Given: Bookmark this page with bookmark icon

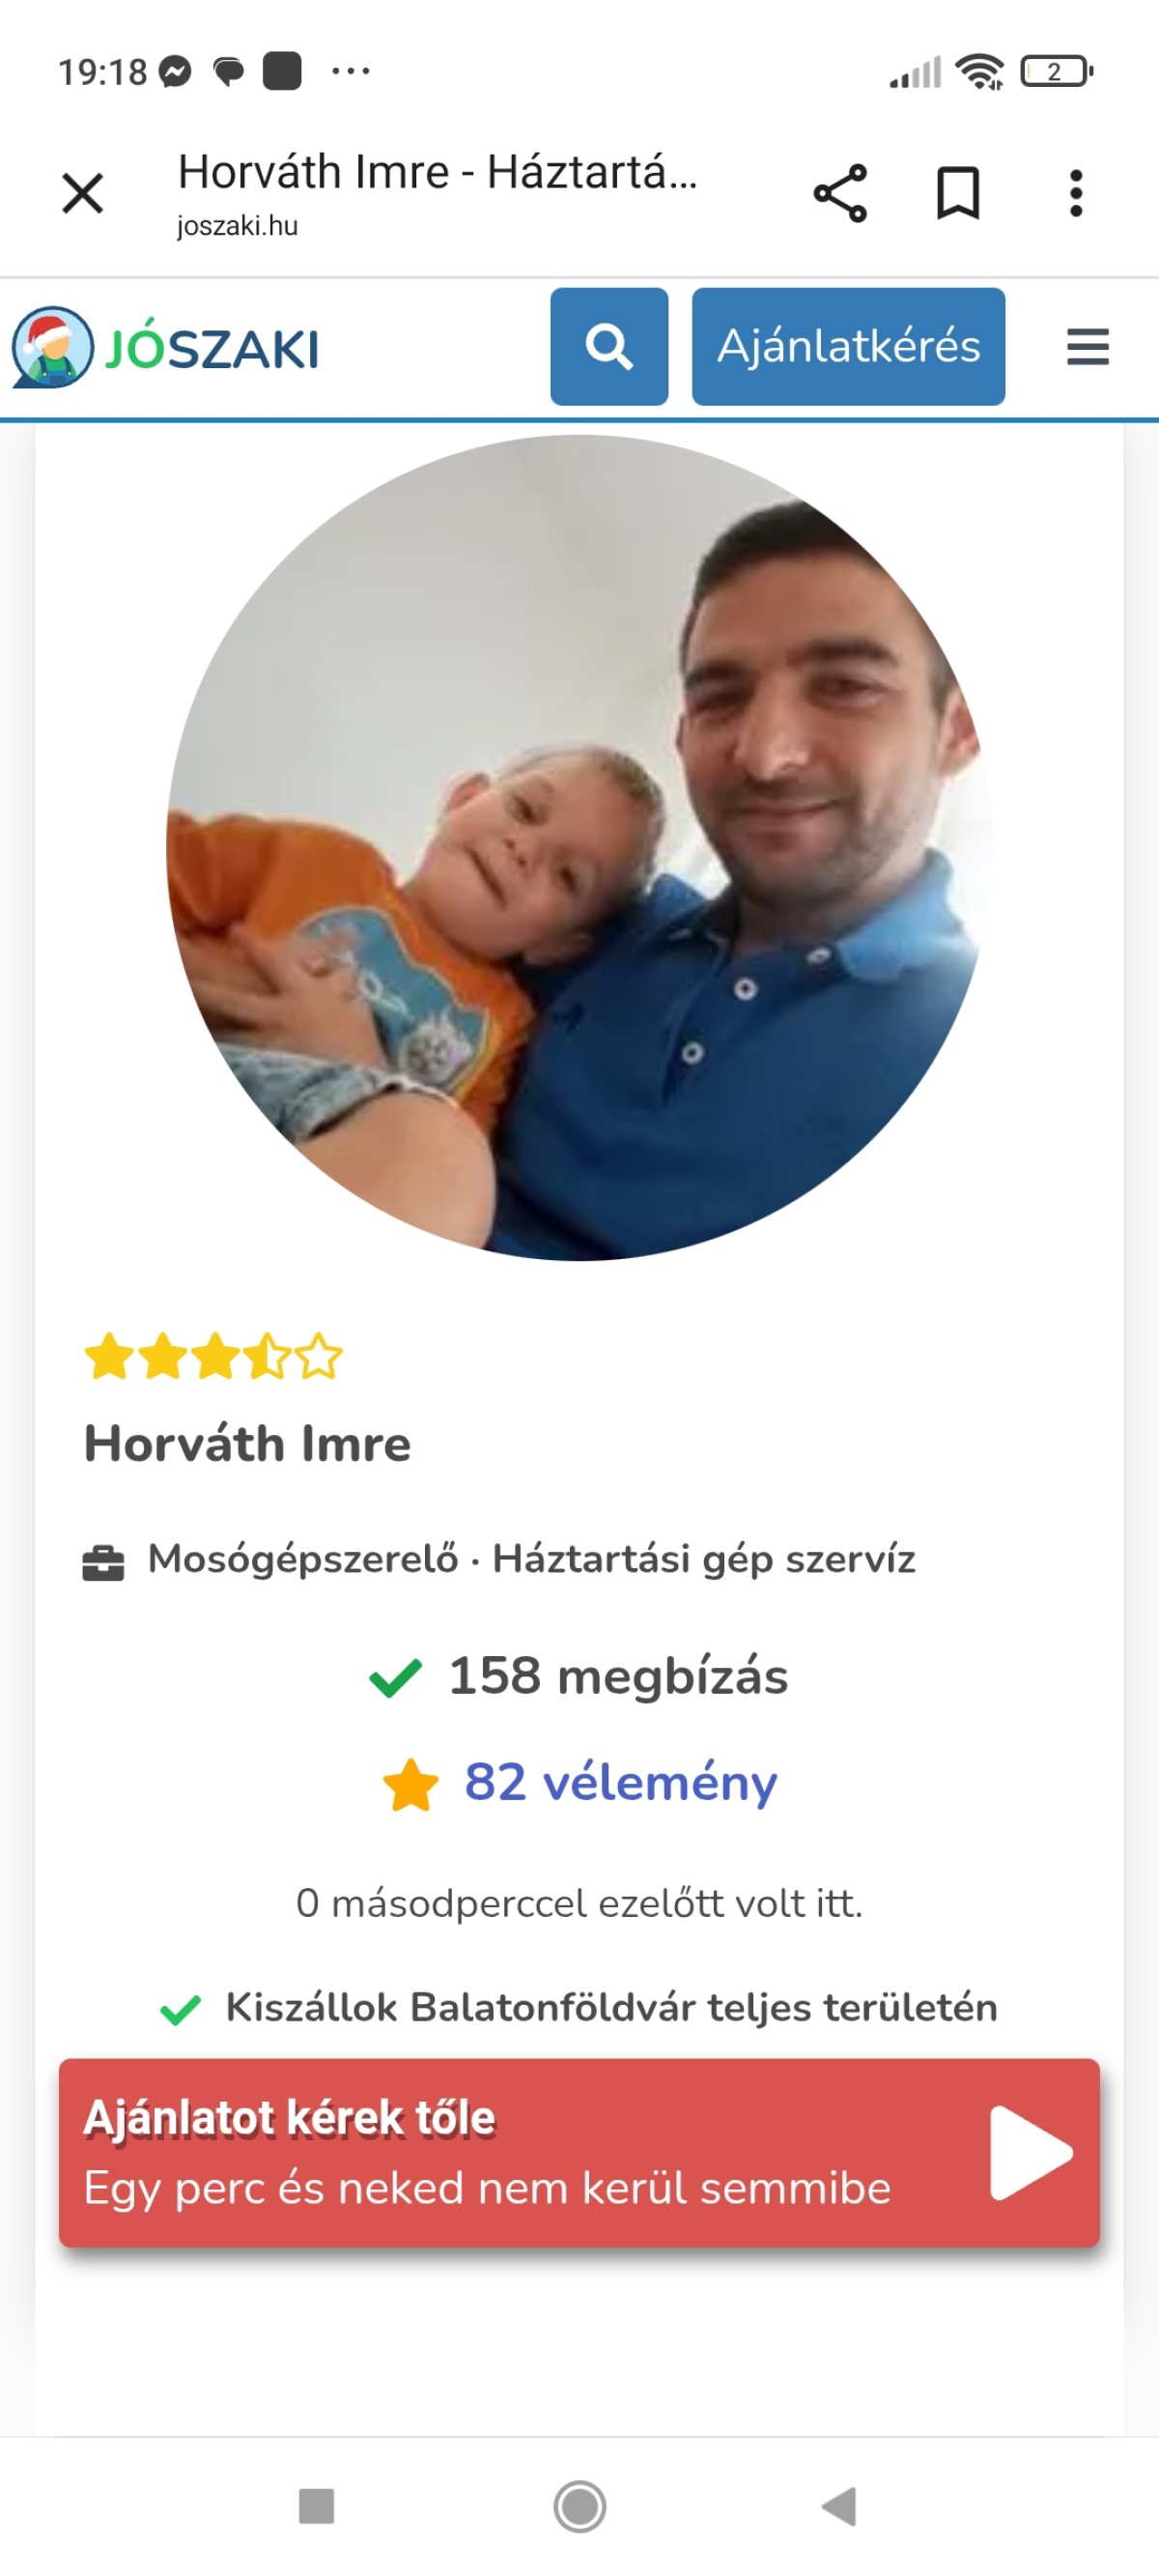Looking at the screenshot, I should [957, 193].
